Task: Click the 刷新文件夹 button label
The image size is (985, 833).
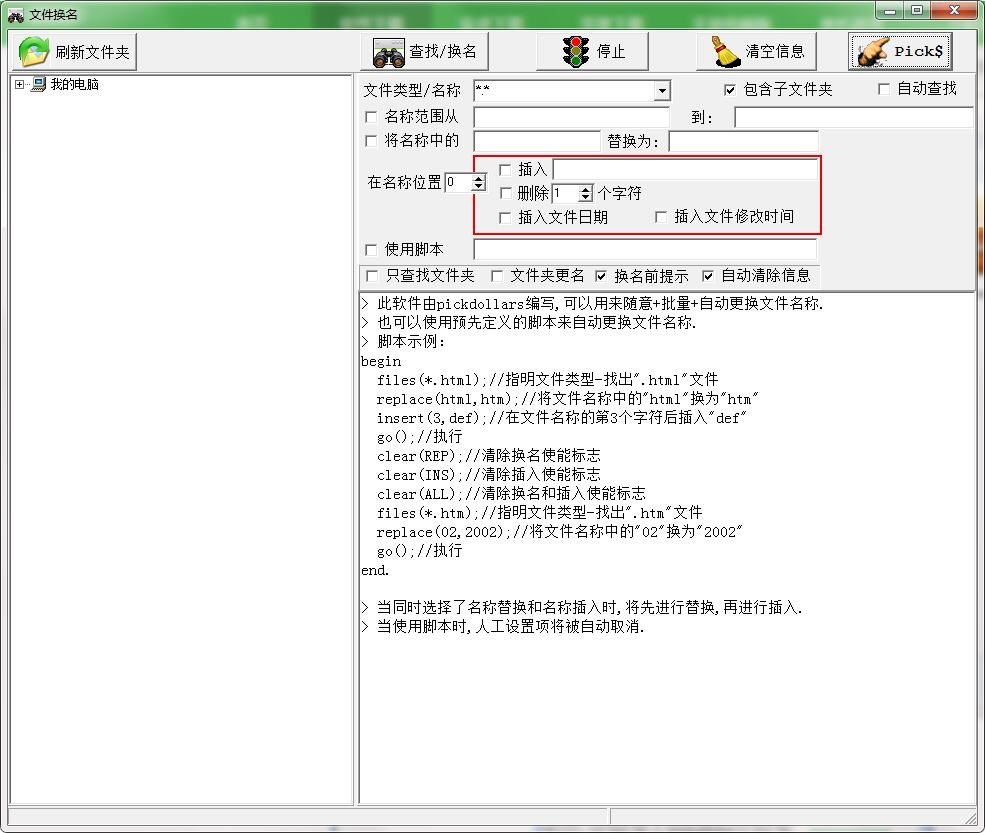Action: 92,52
